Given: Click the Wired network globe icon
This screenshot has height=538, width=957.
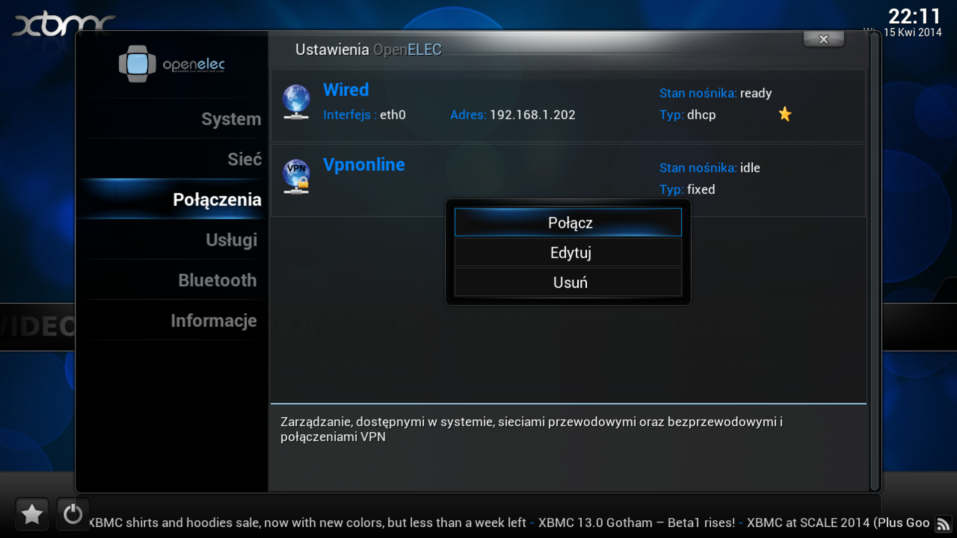Looking at the screenshot, I should coord(296,102).
